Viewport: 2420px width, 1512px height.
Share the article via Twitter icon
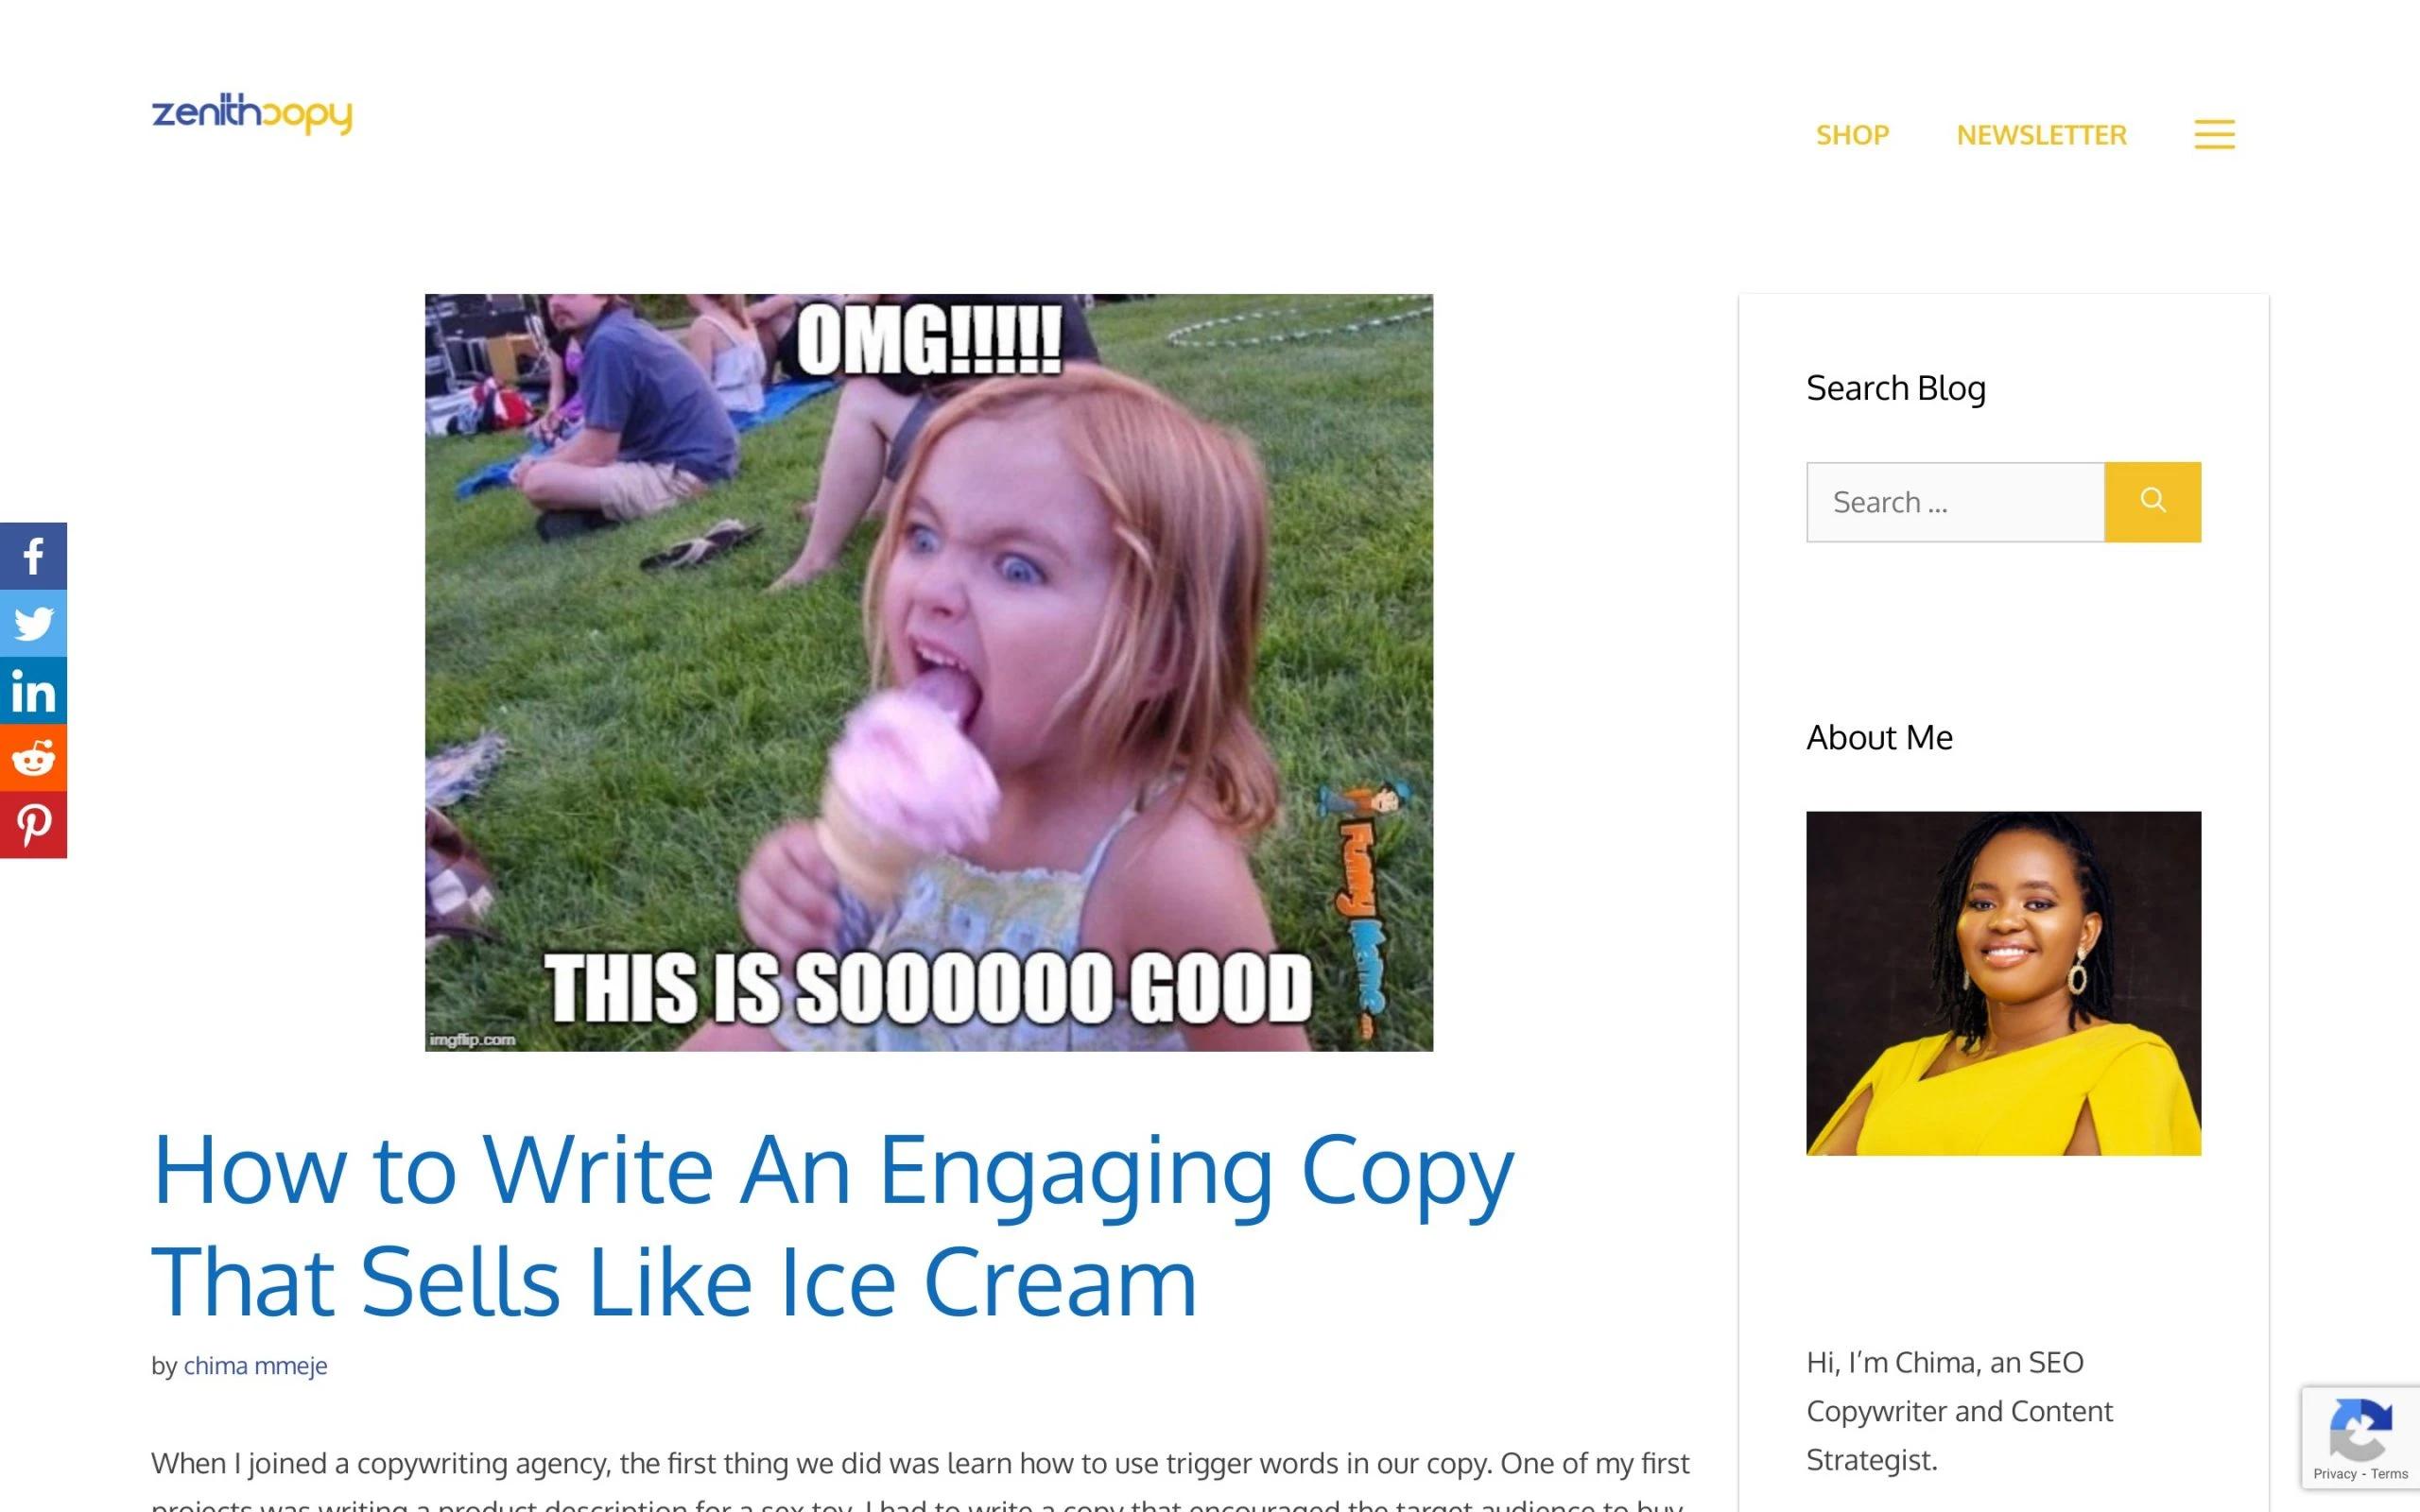pyautogui.click(x=33, y=623)
